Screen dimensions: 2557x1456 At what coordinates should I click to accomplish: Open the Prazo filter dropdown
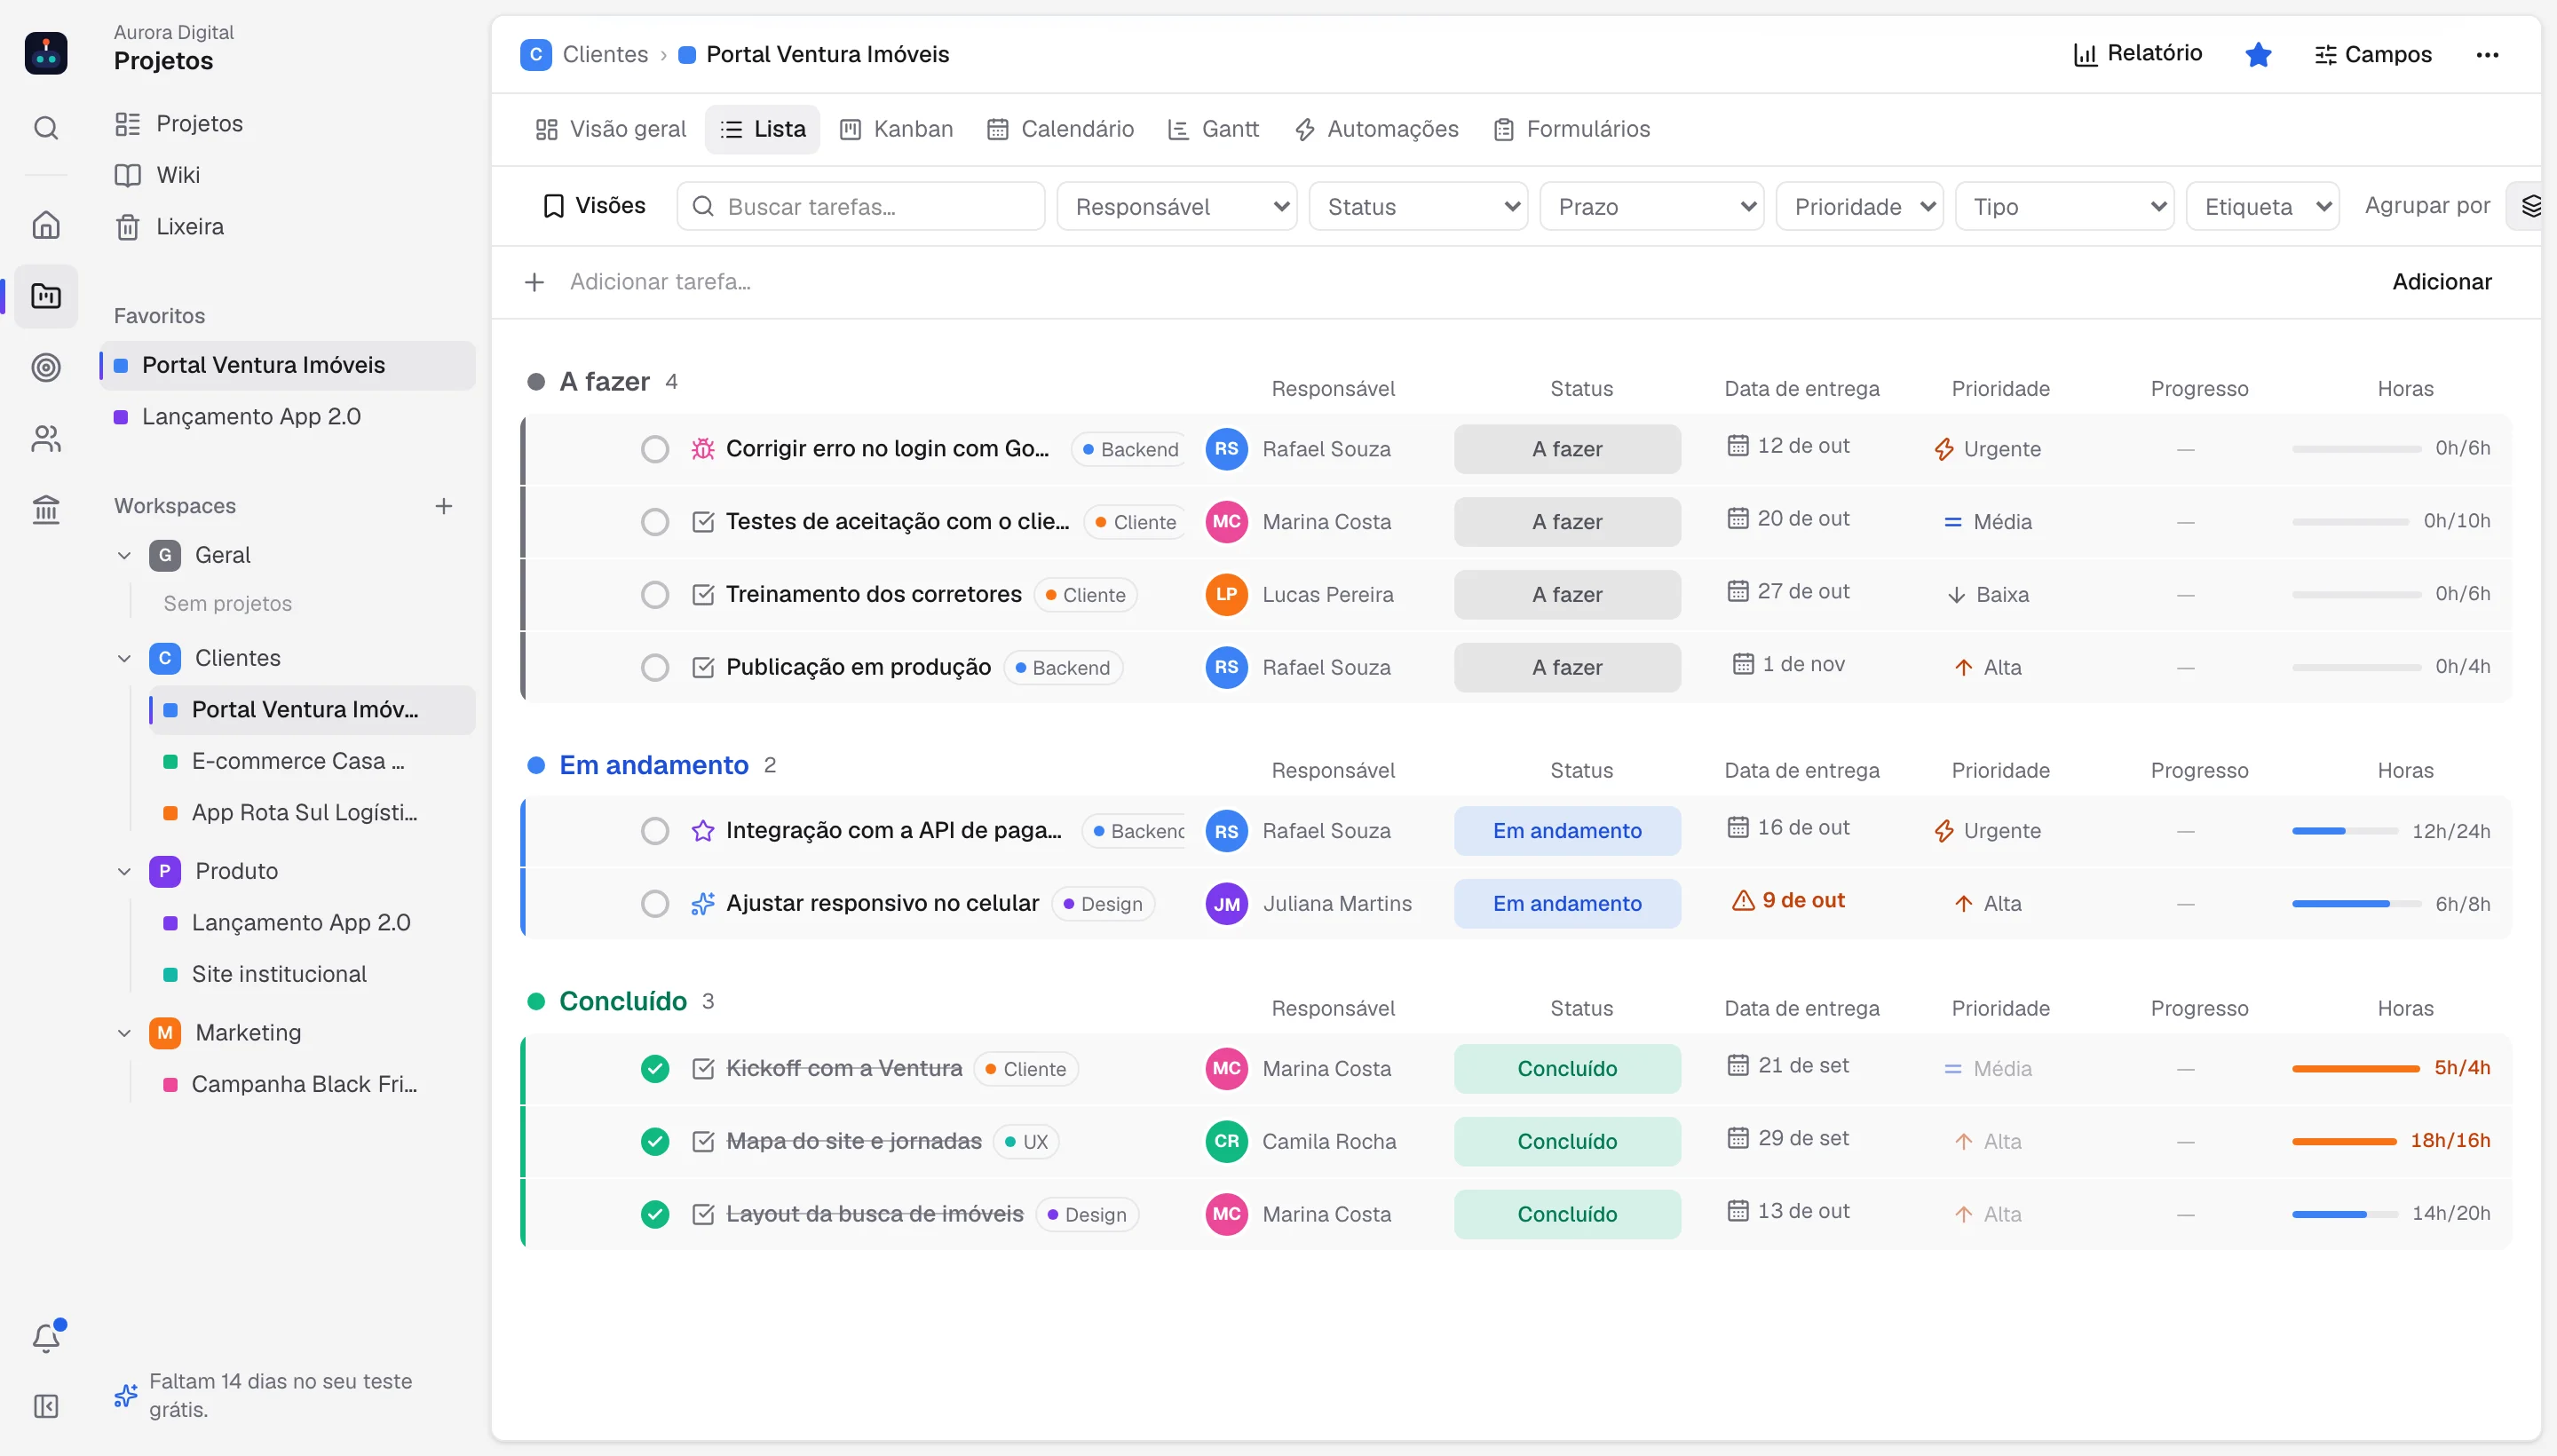(1651, 206)
